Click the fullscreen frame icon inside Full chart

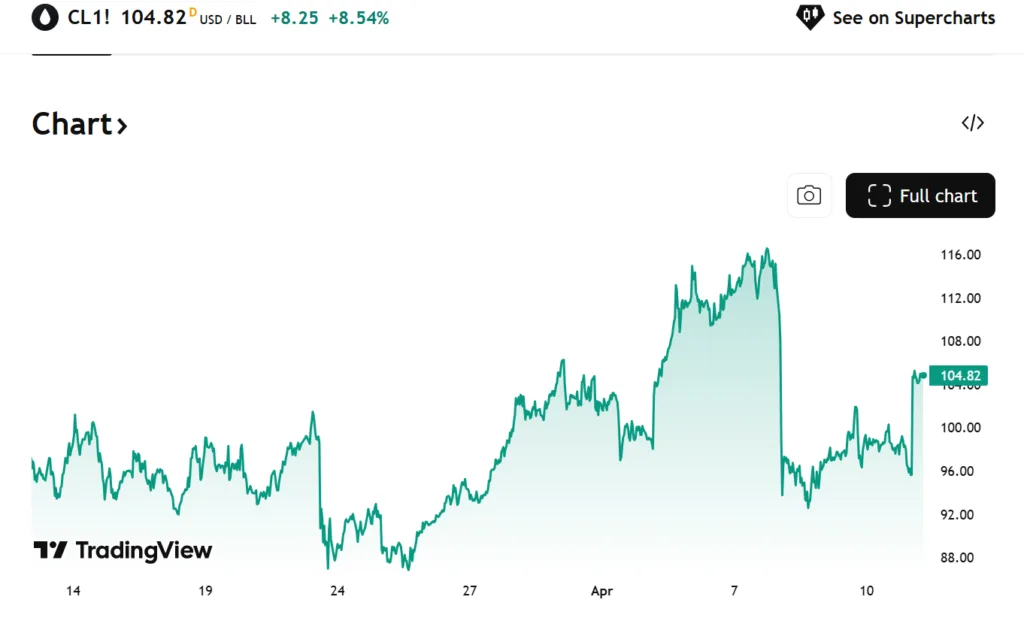(878, 195)
